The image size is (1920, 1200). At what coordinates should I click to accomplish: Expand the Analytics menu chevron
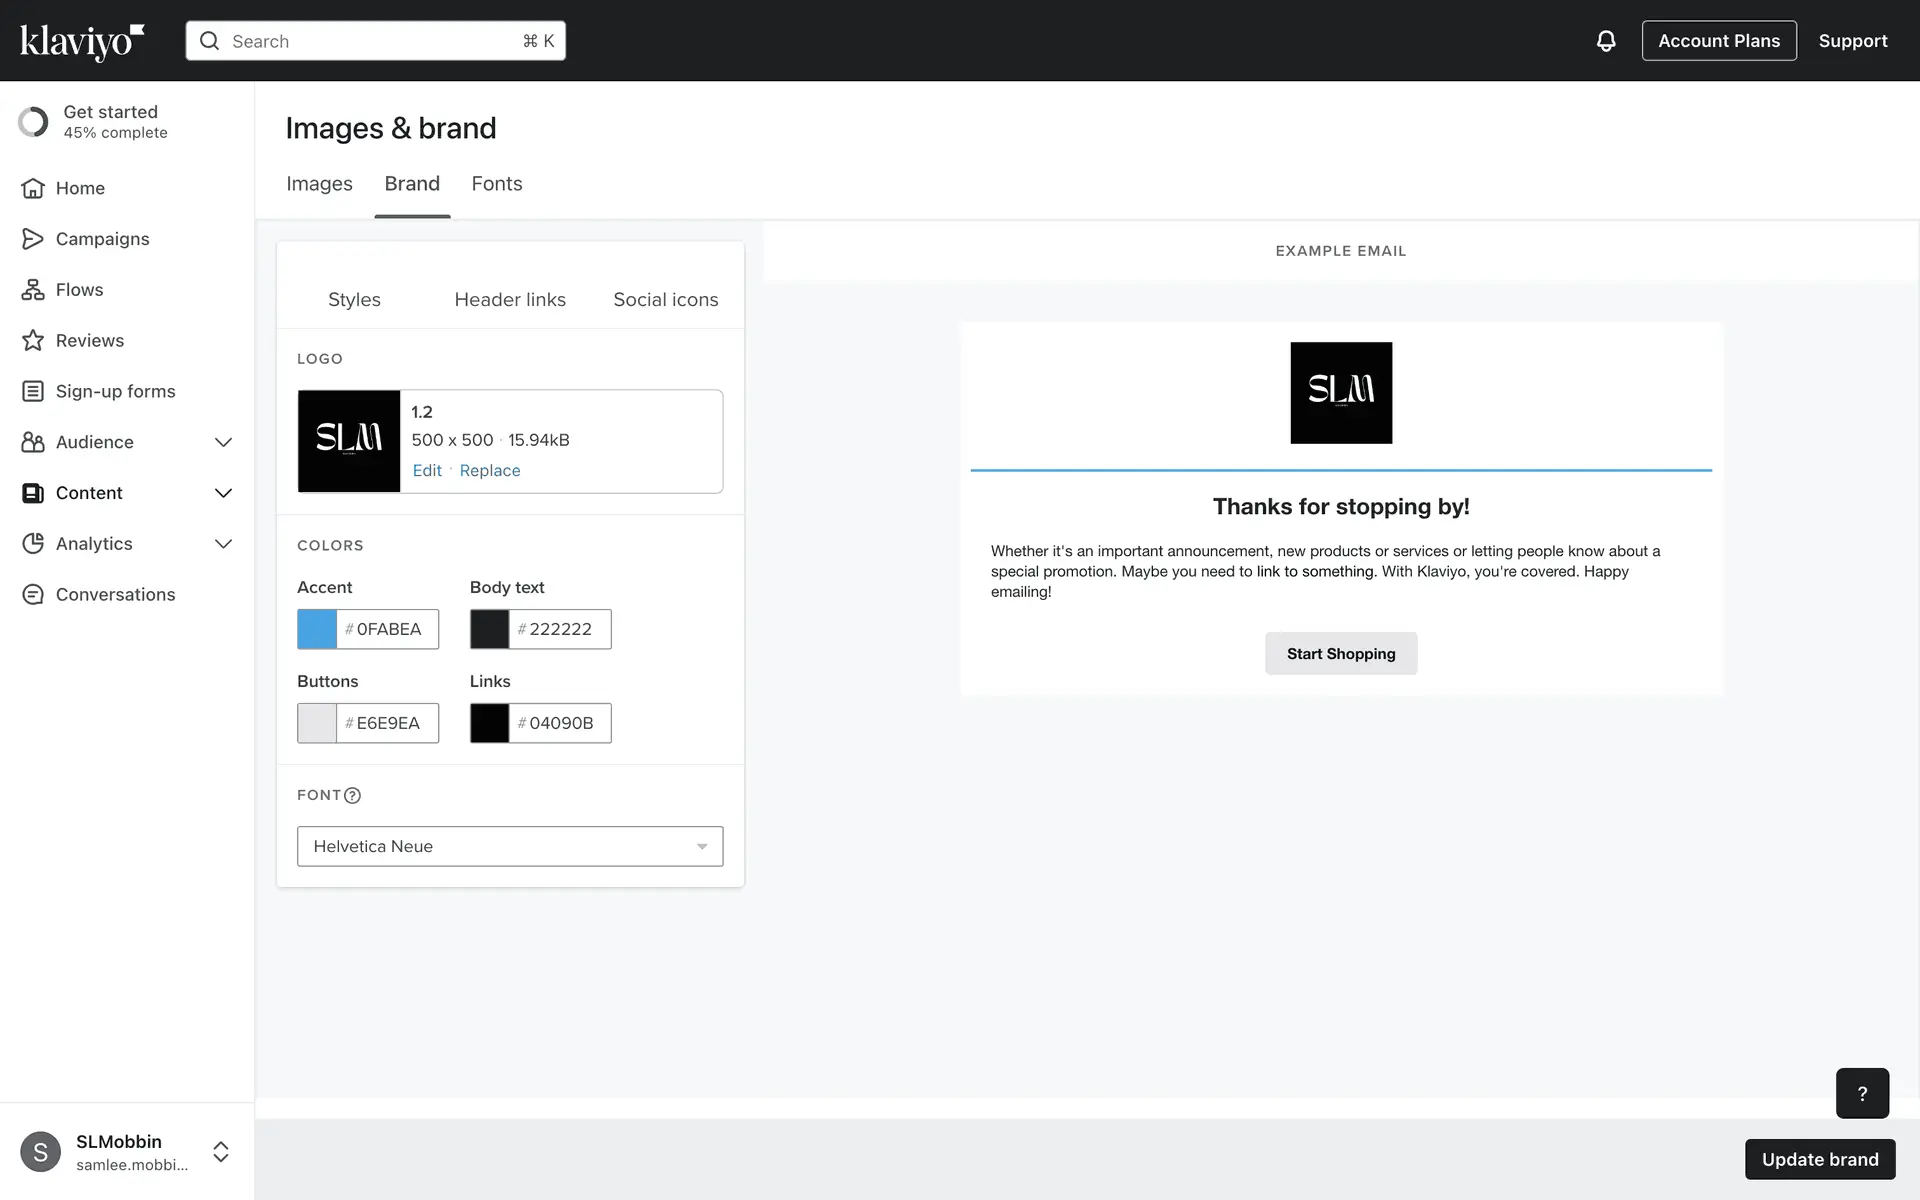click(223, 544)
